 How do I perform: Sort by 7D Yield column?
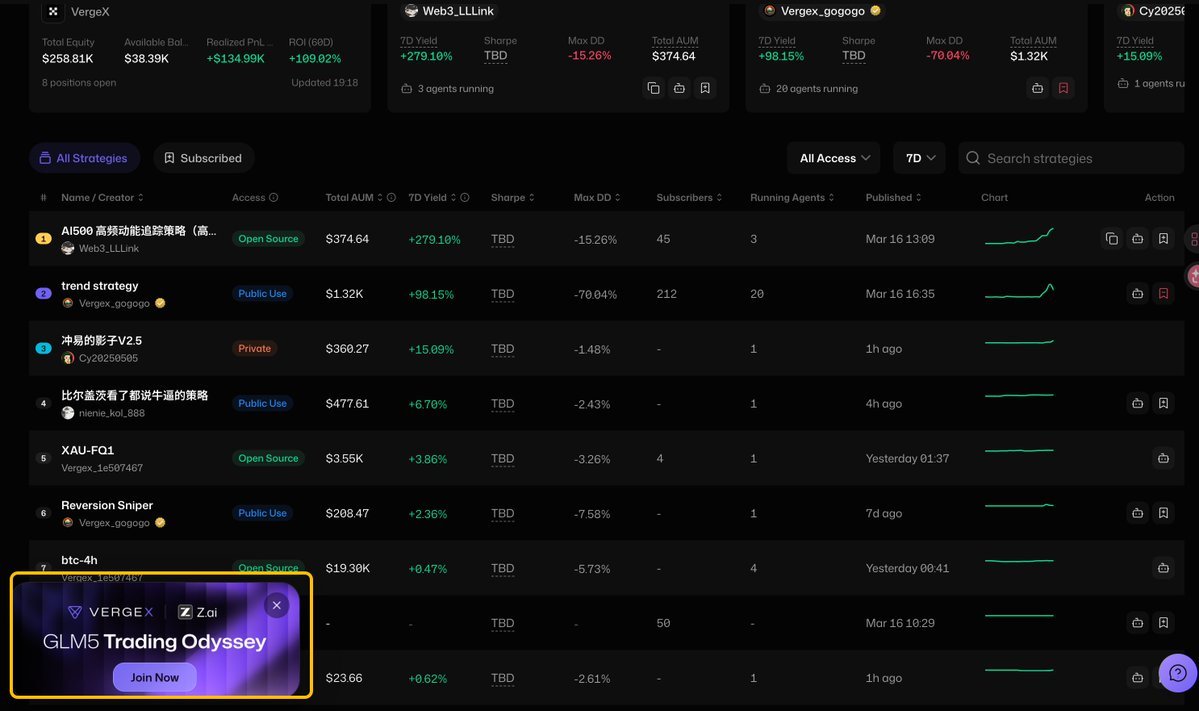pos(432,197)
